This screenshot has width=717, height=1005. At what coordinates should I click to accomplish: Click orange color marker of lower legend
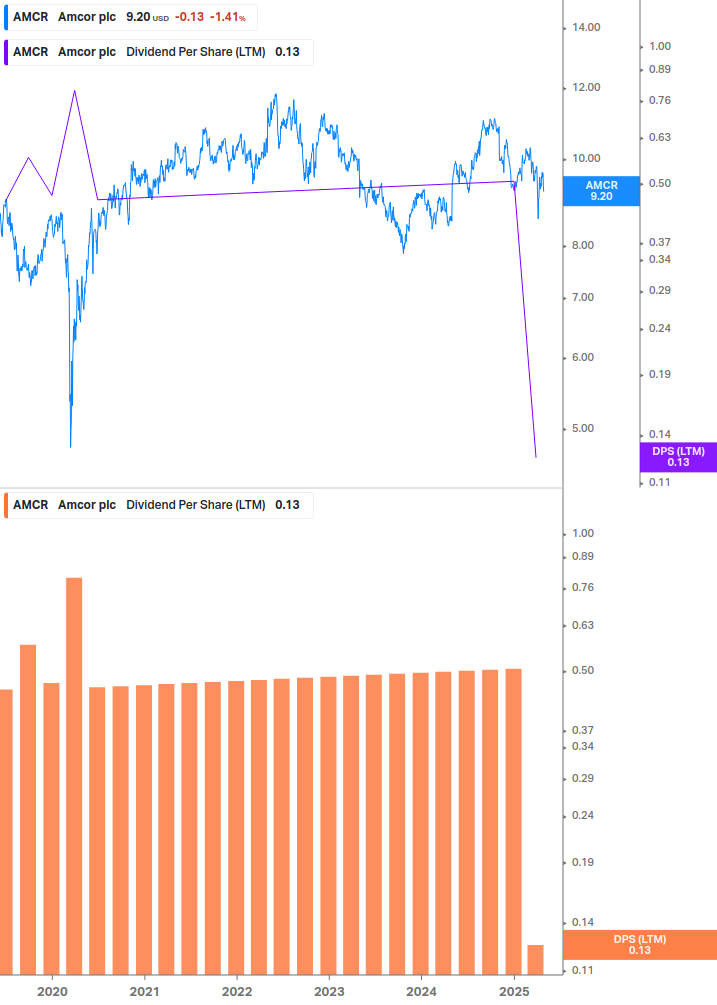coord(6,505)
